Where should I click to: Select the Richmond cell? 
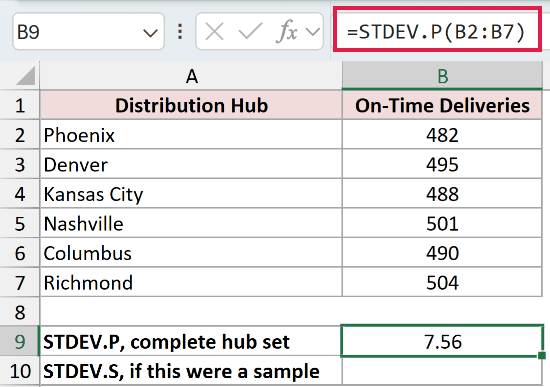click(x=191, y=282)
